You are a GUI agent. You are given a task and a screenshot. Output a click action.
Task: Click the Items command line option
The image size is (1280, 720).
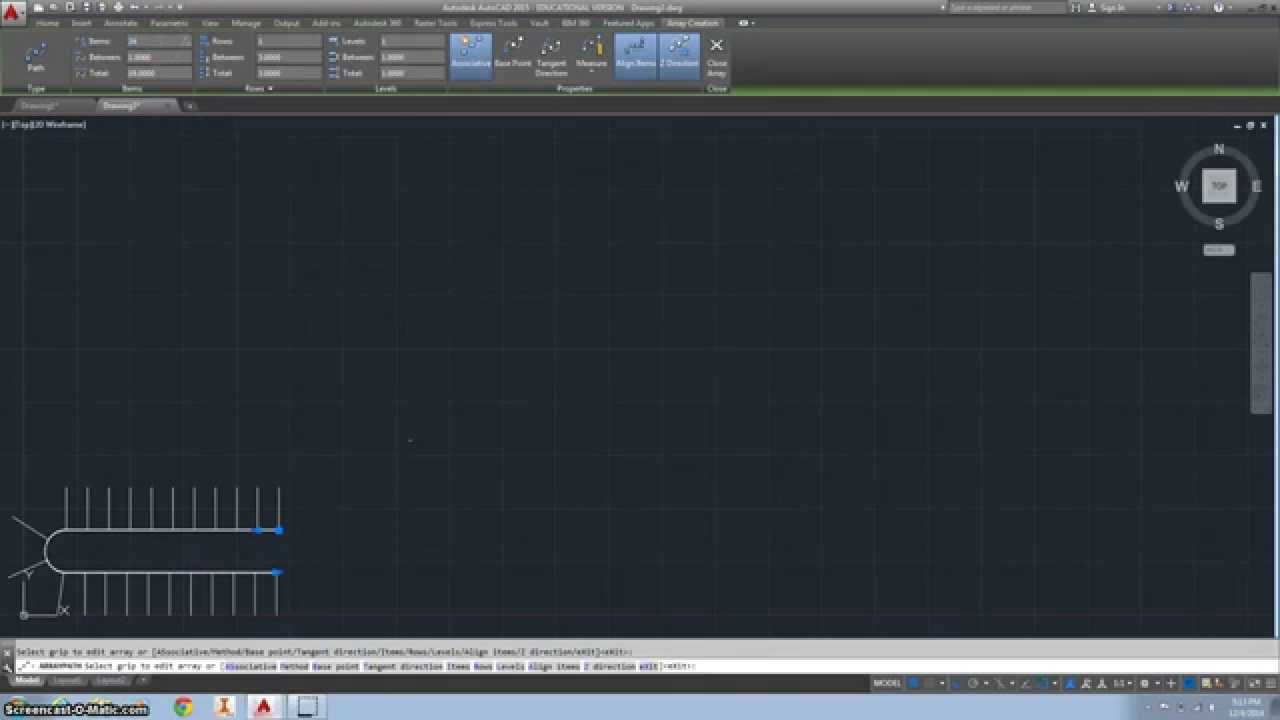coord(459,666)
